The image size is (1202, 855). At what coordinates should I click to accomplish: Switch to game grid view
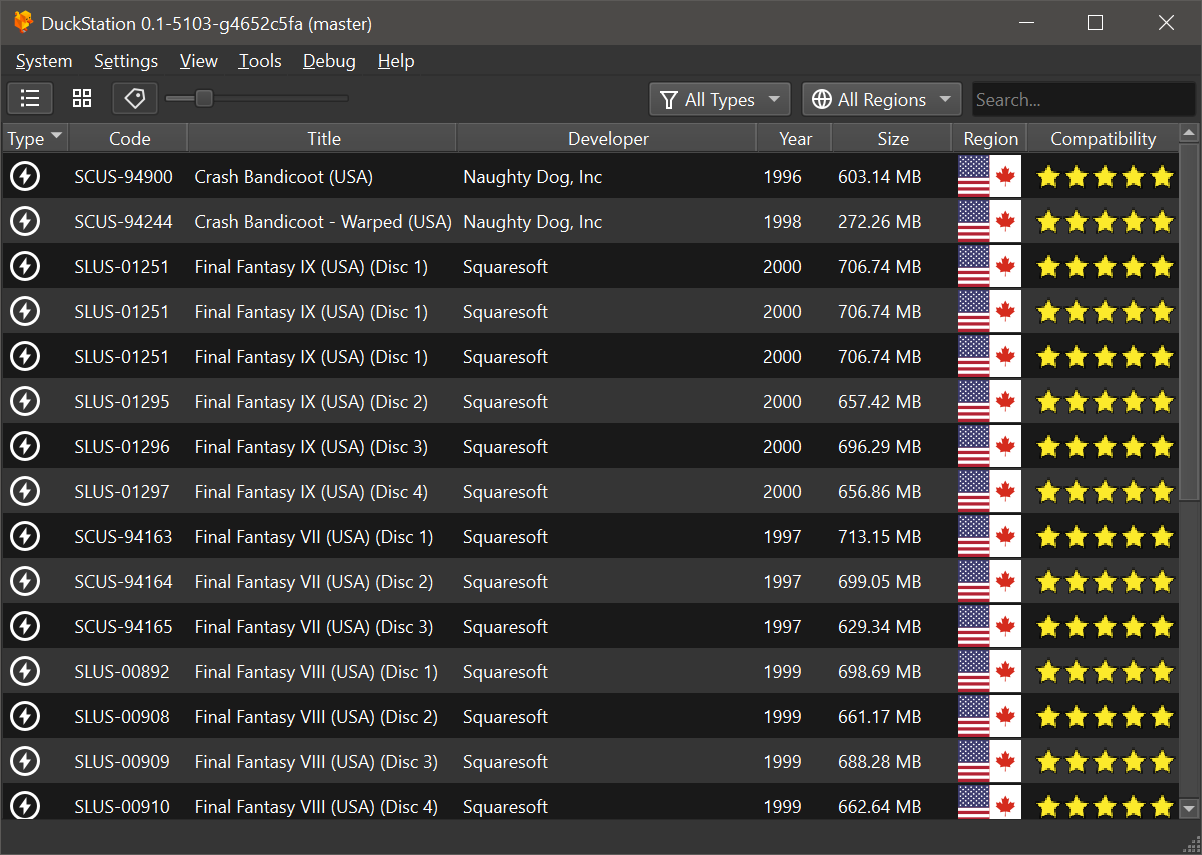coord(82,98)
